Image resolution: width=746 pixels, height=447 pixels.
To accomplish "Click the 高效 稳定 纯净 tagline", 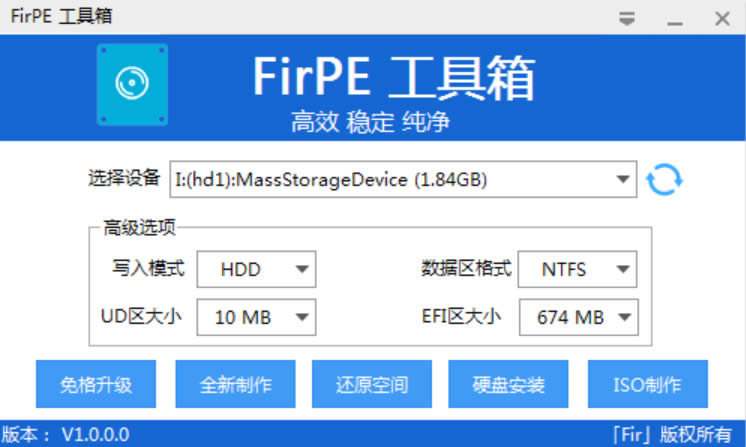I will 370,122.
